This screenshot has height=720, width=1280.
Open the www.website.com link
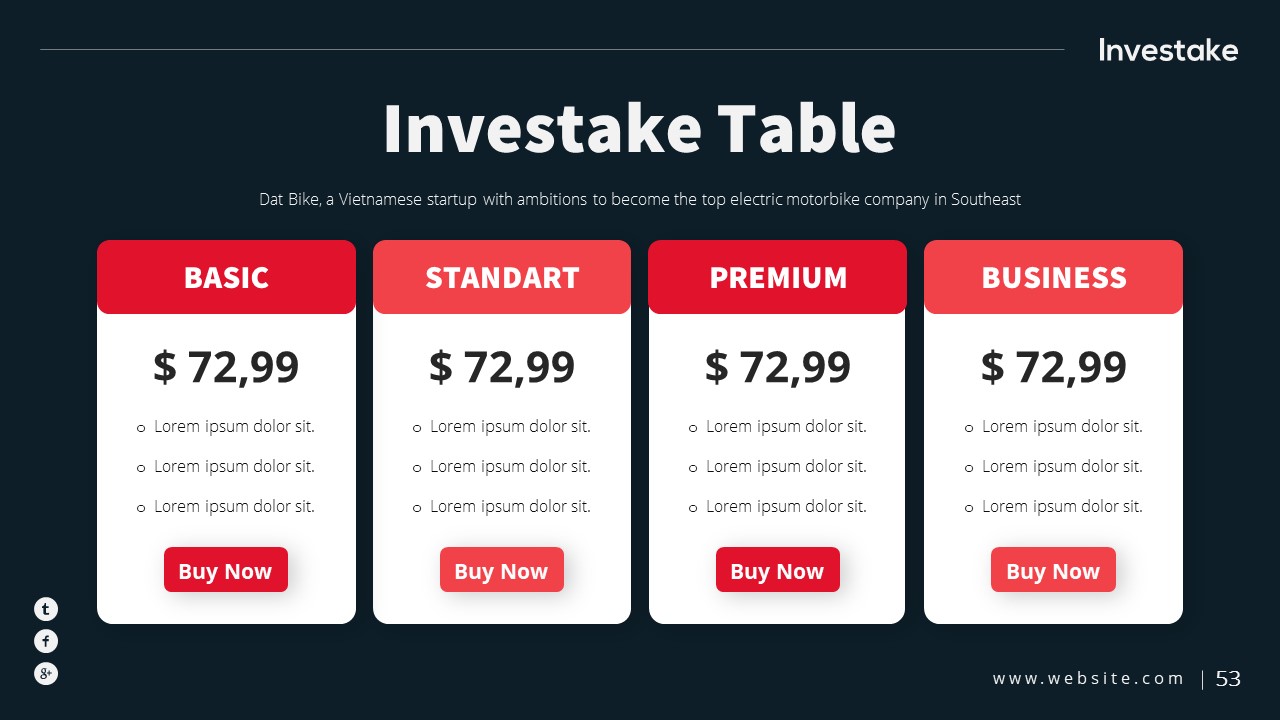pos(1088,679)
